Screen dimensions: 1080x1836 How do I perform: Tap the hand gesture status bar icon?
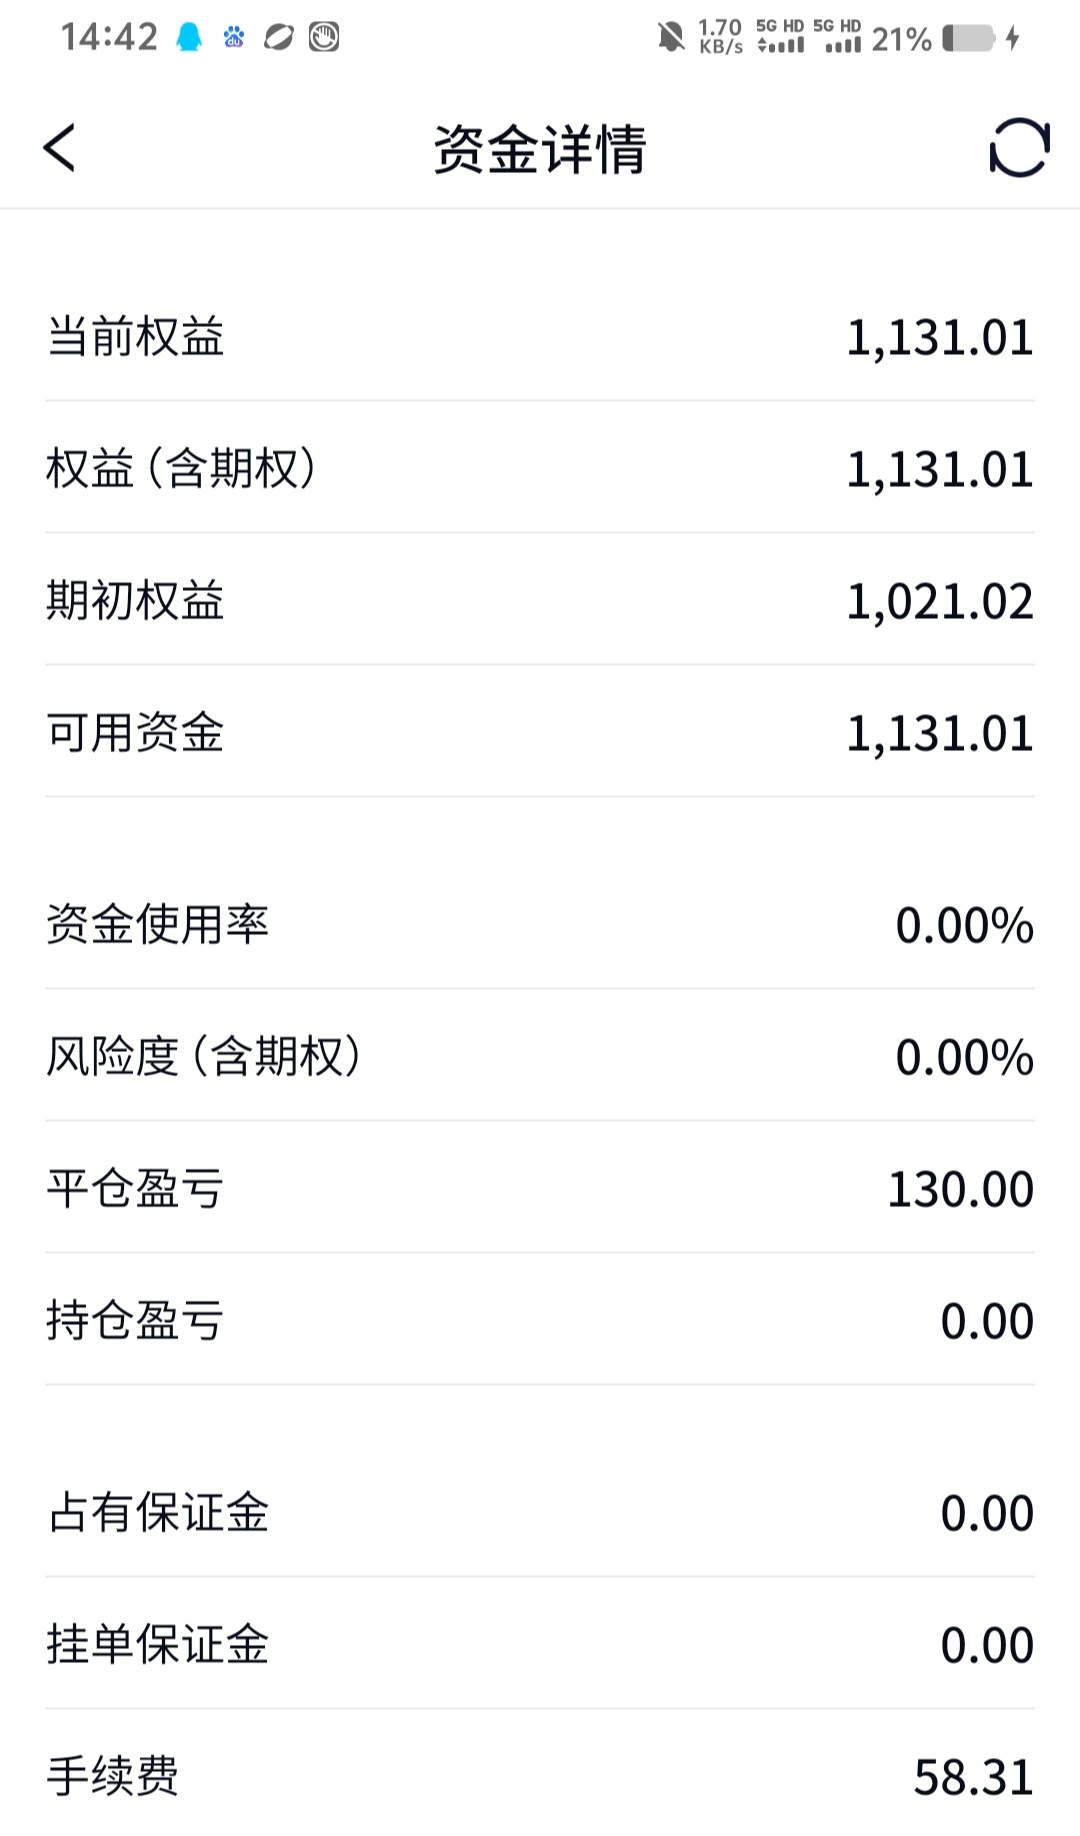pyautogui.click(x=324, y=38)
